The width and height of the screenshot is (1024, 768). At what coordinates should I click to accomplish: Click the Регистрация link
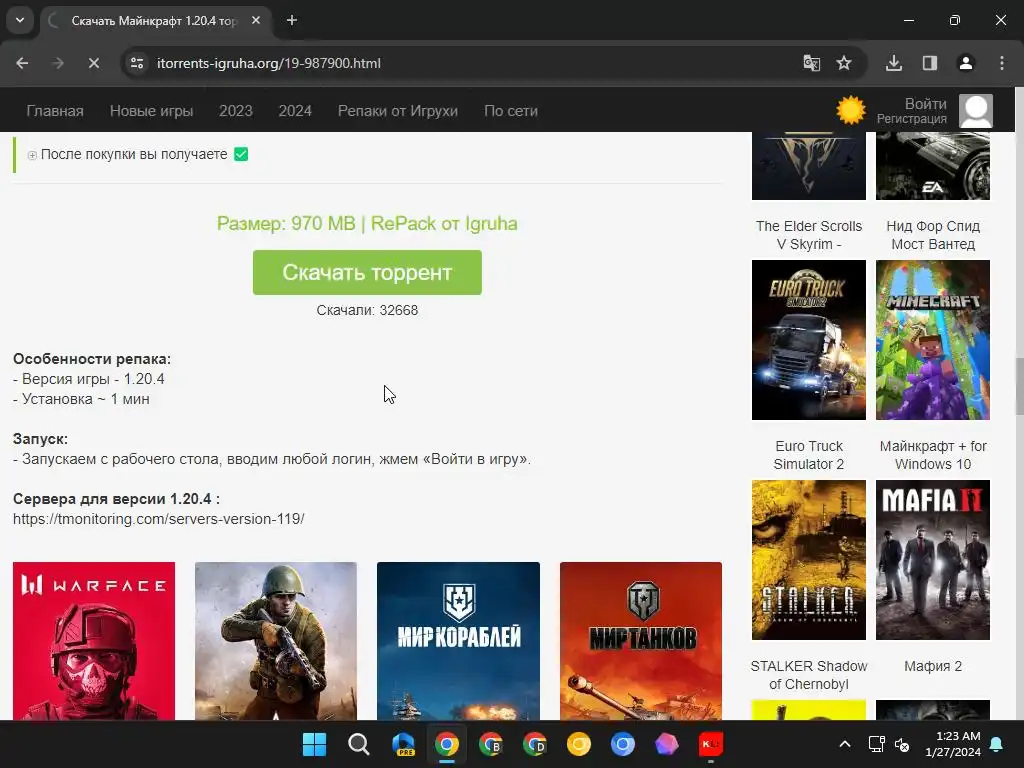(912, 119)
